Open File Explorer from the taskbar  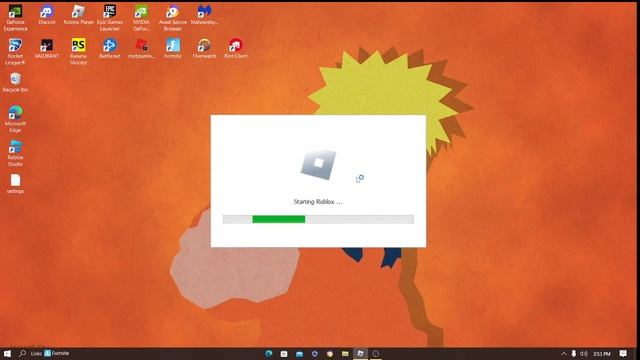[x=345, y=353]
